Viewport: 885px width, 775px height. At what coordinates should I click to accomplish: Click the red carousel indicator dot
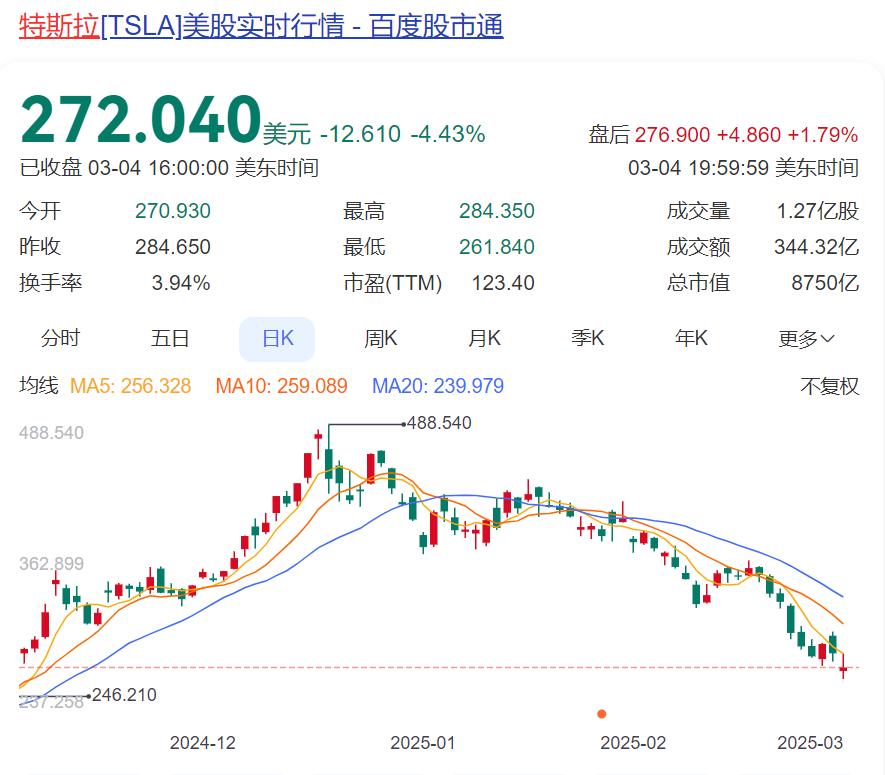[601, 715]
